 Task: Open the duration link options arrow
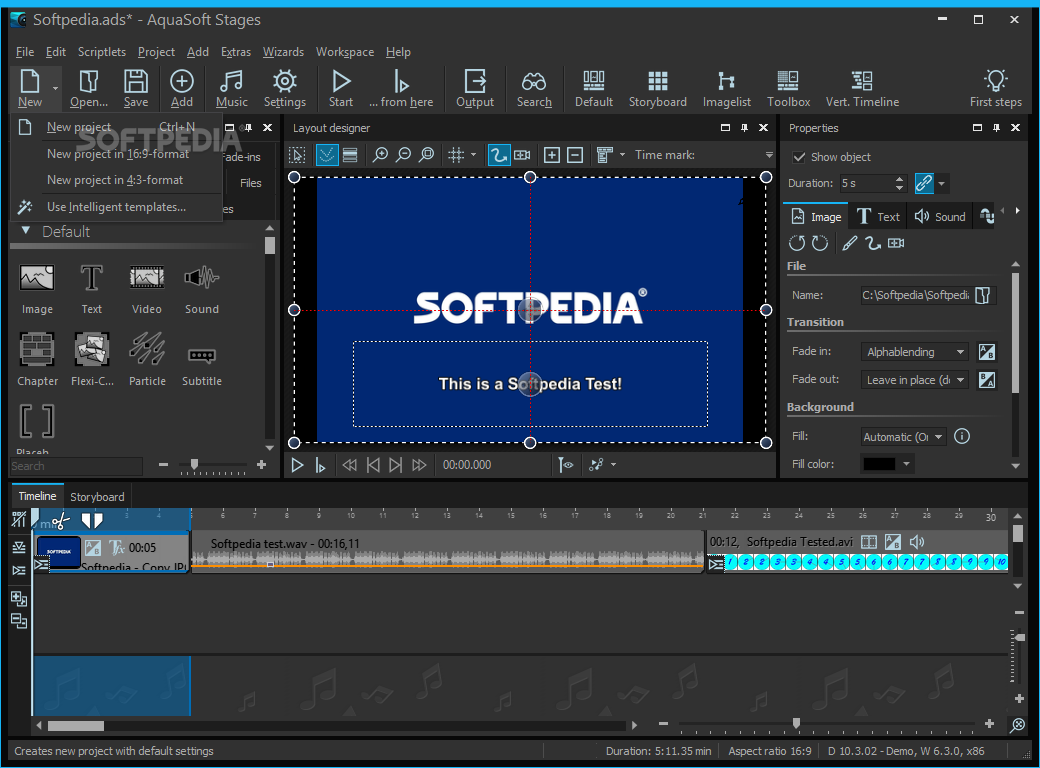click(941, 184)
